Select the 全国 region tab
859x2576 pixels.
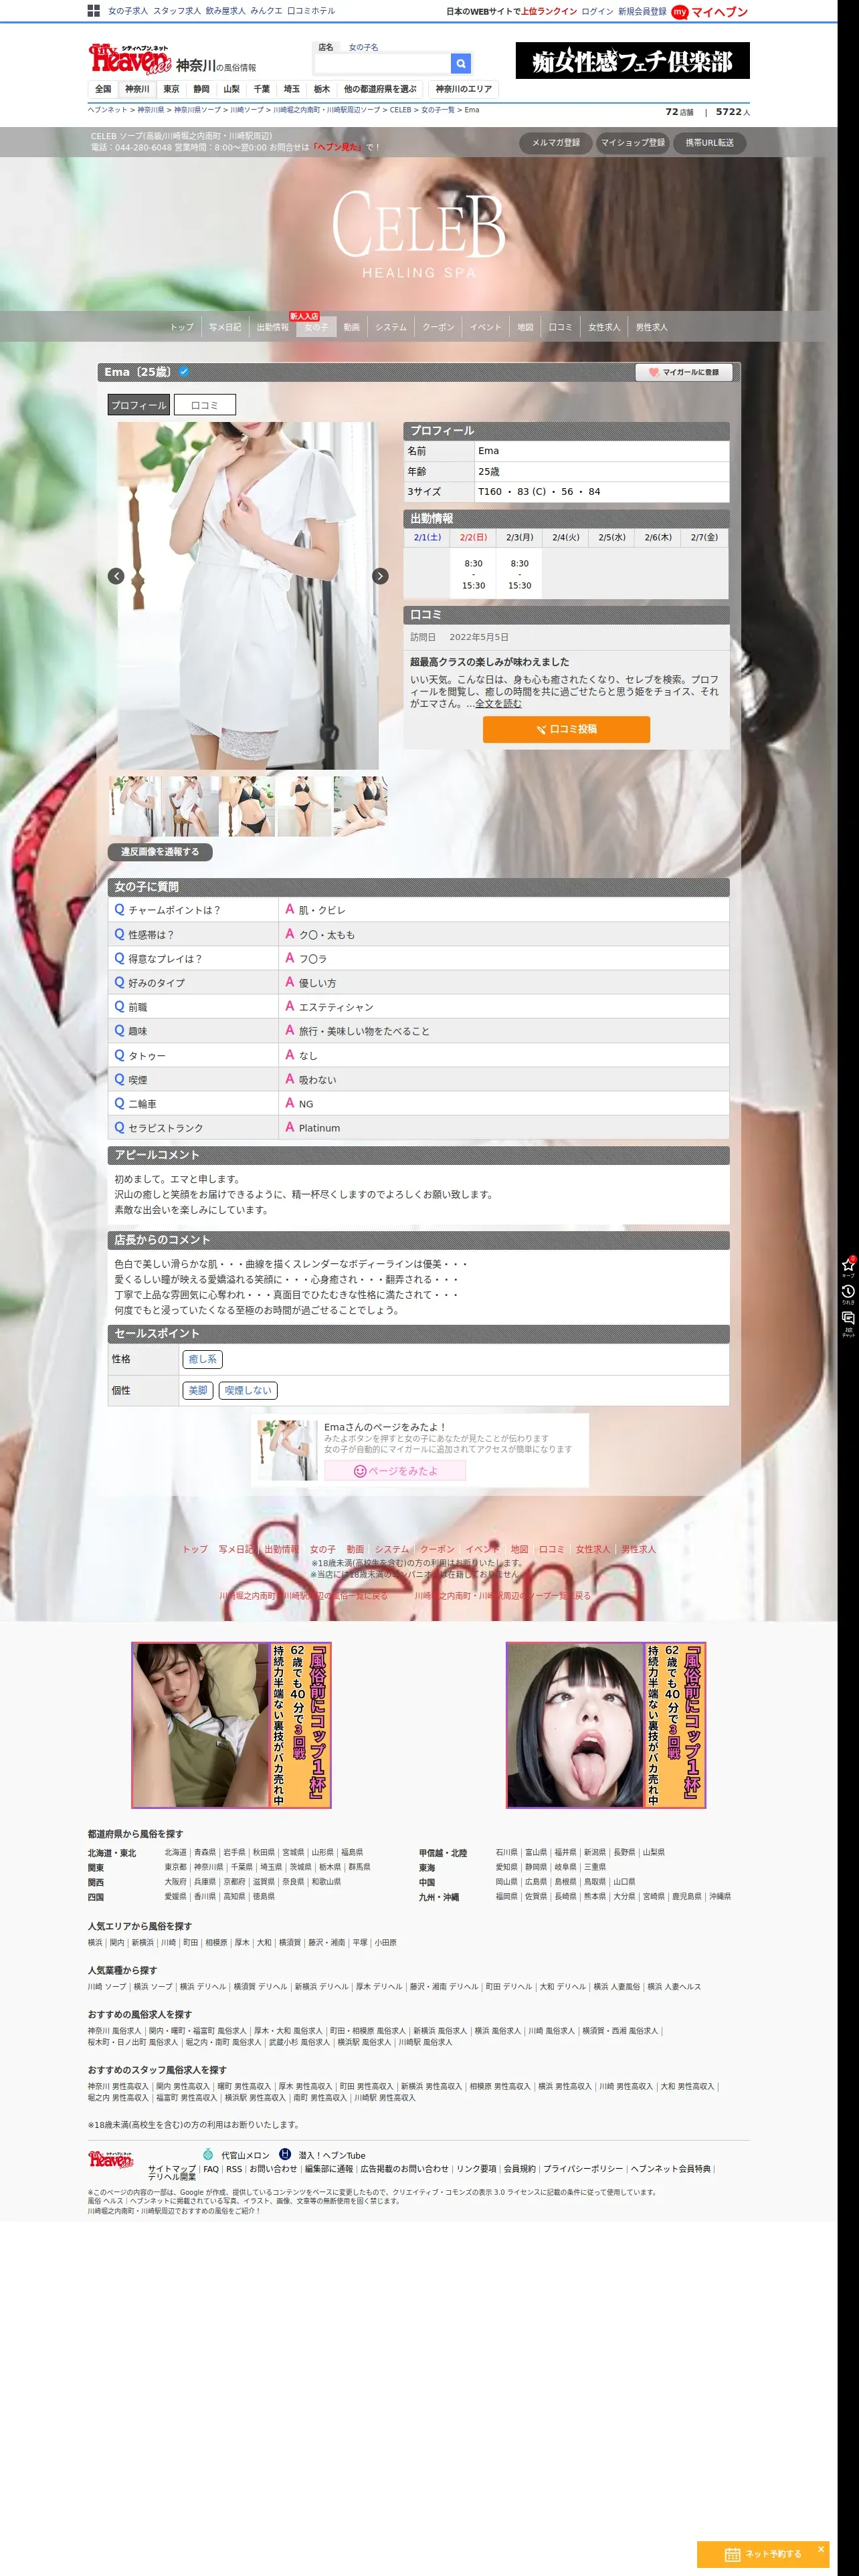(103, 89)
